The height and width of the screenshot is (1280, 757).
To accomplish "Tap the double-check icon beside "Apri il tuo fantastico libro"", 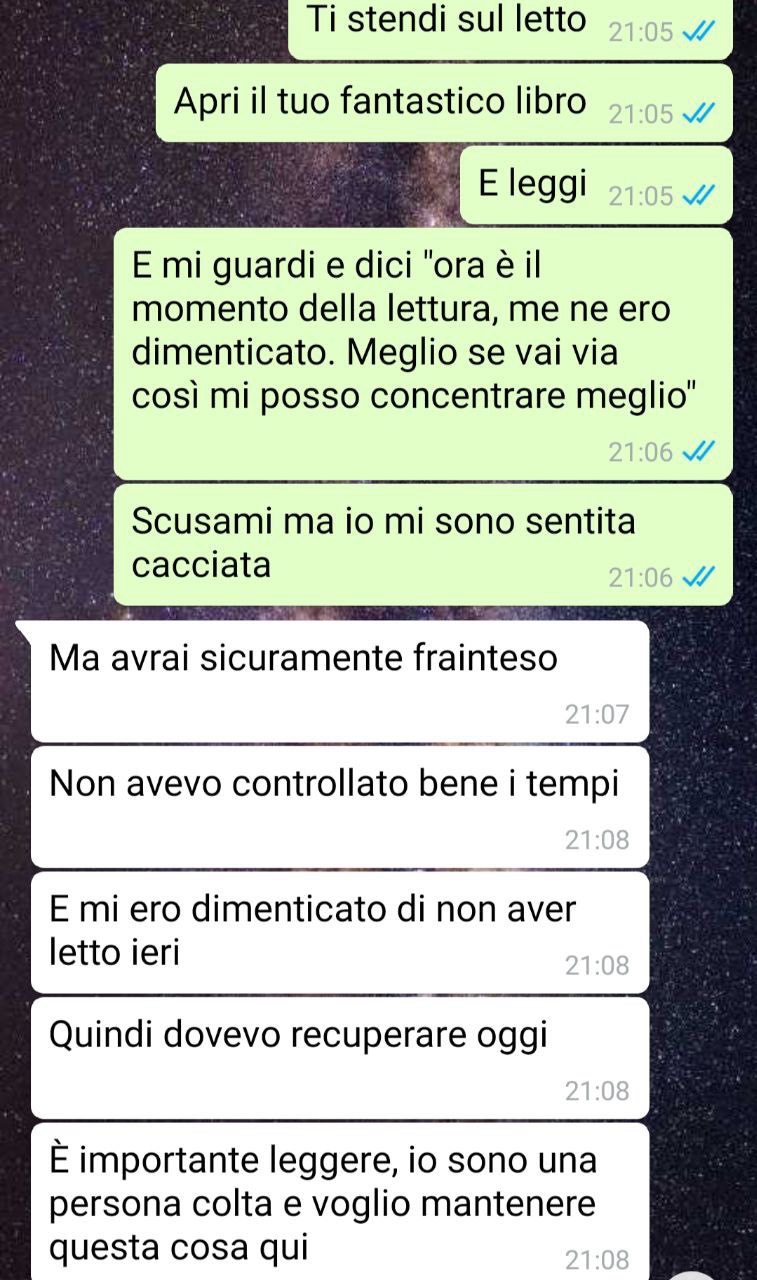I will [698, 114].
